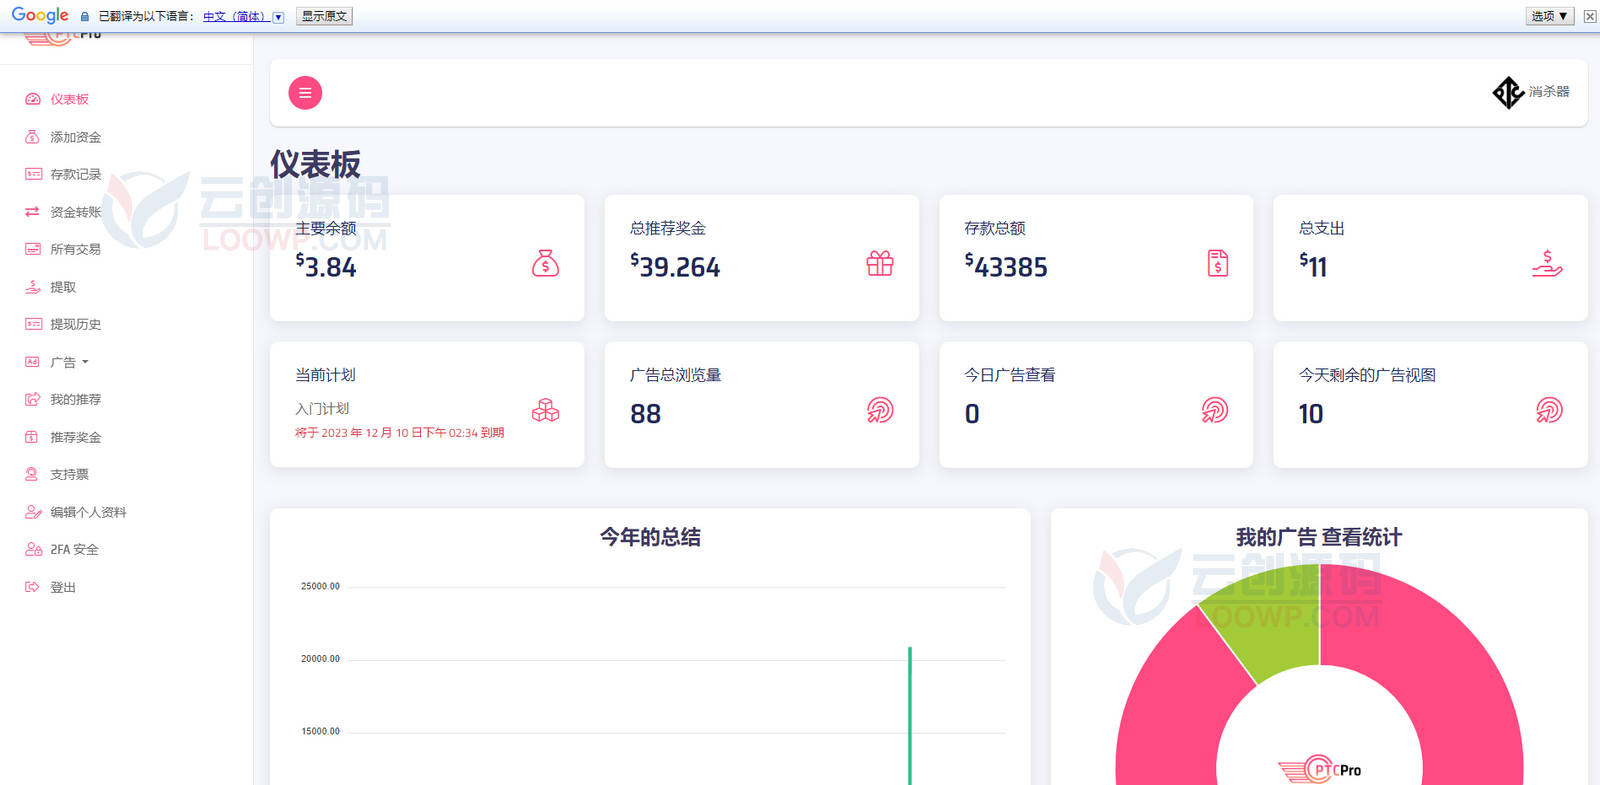Click the 入门计划 plan name text
This screenshot has height=785, width=1600.
pyautogui.click(x=322, y=409)
